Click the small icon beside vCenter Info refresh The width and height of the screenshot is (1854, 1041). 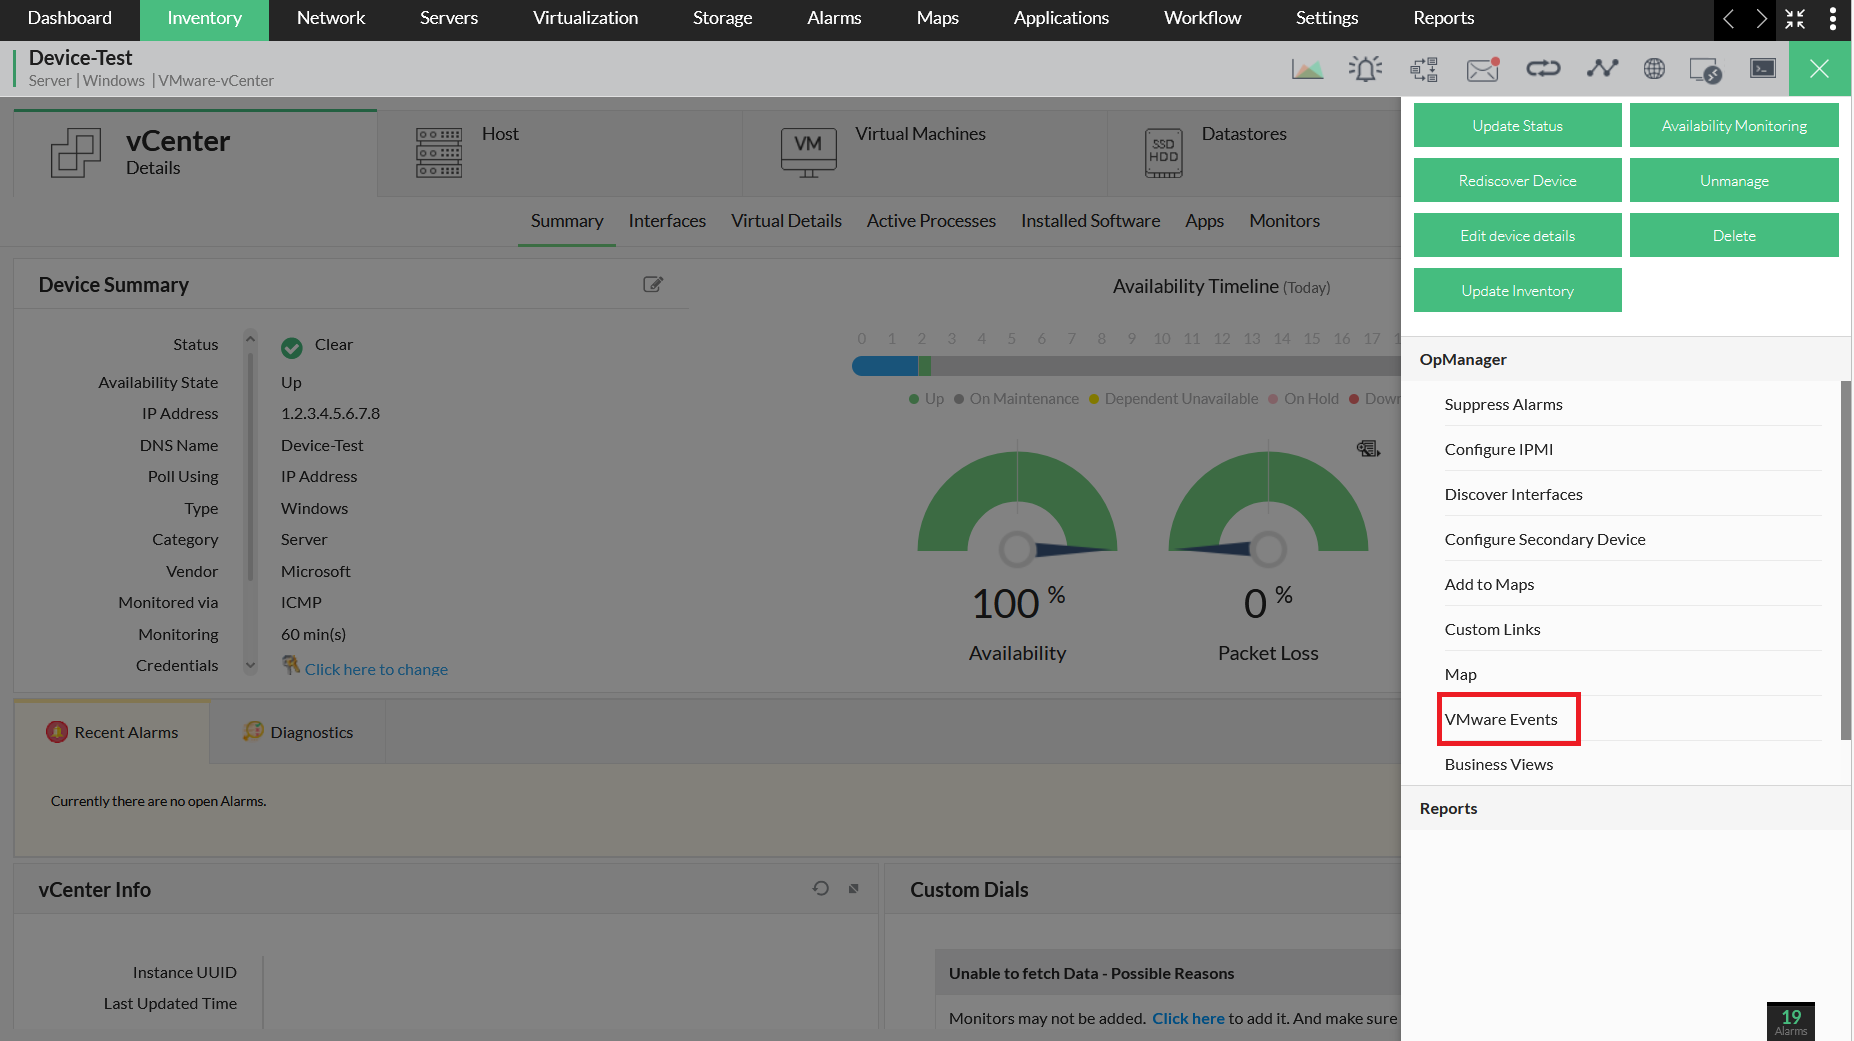(x=854, y=888)
